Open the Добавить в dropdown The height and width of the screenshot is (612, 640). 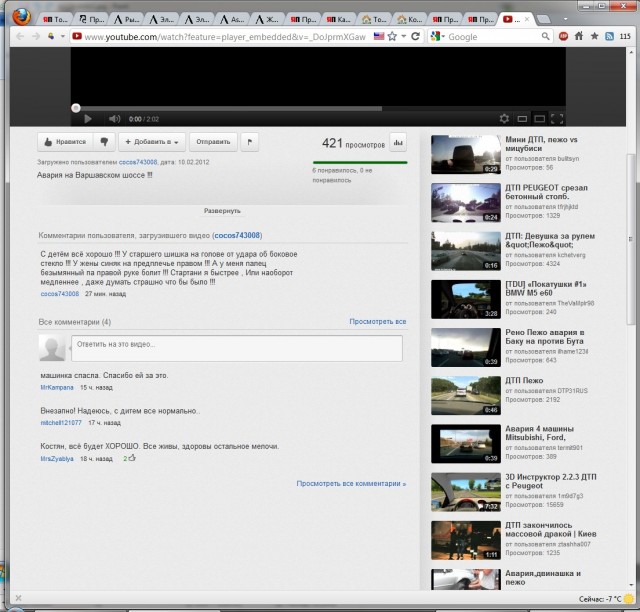pos(153,142)
